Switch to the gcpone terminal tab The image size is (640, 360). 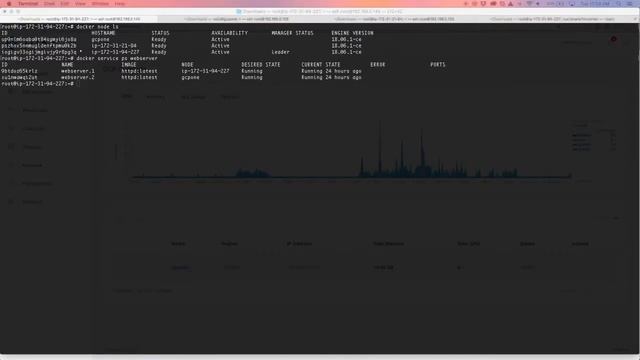(x=237, y=19)
